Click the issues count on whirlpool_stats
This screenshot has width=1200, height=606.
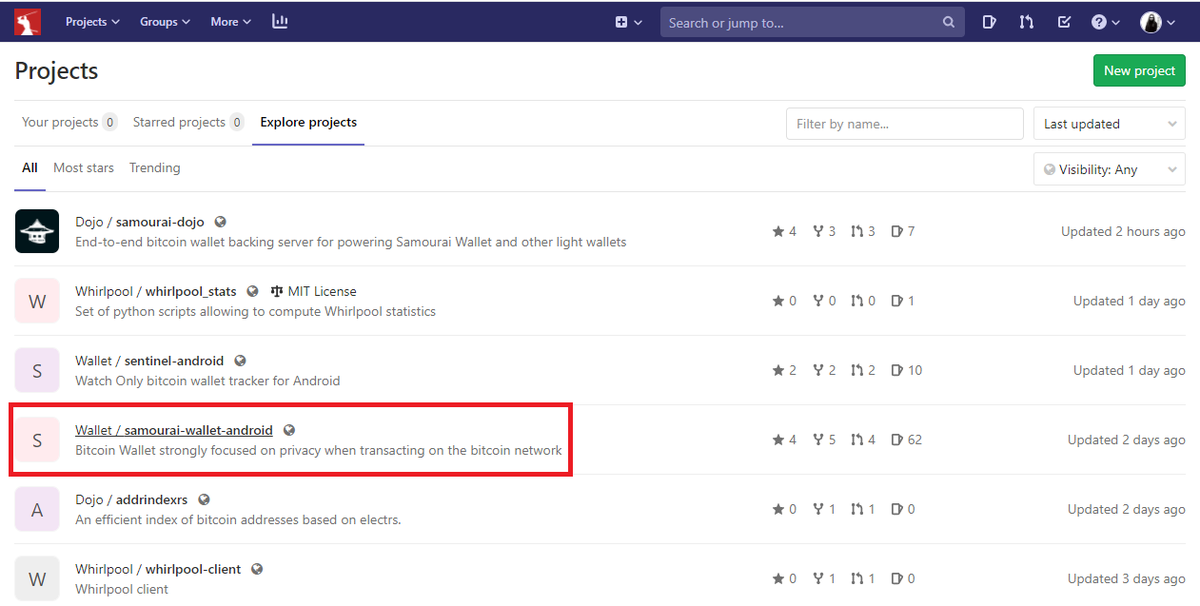902,301
